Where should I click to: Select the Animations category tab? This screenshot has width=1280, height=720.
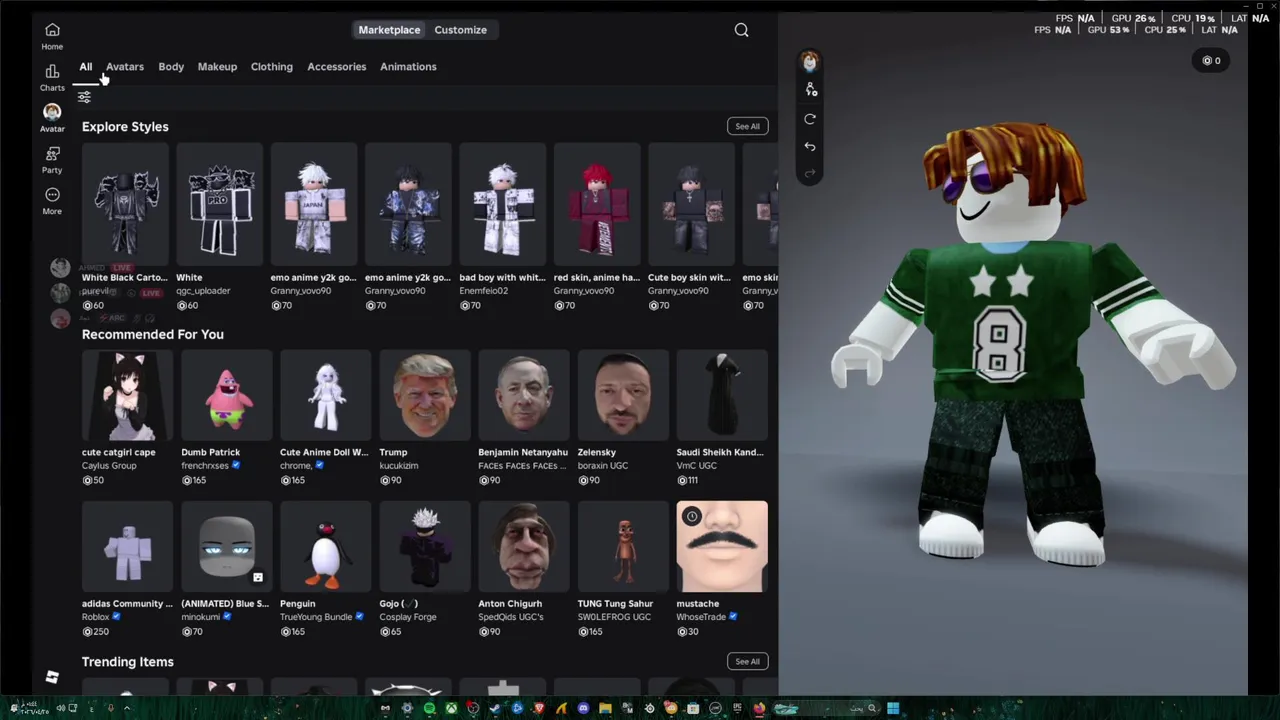(408, 67)
